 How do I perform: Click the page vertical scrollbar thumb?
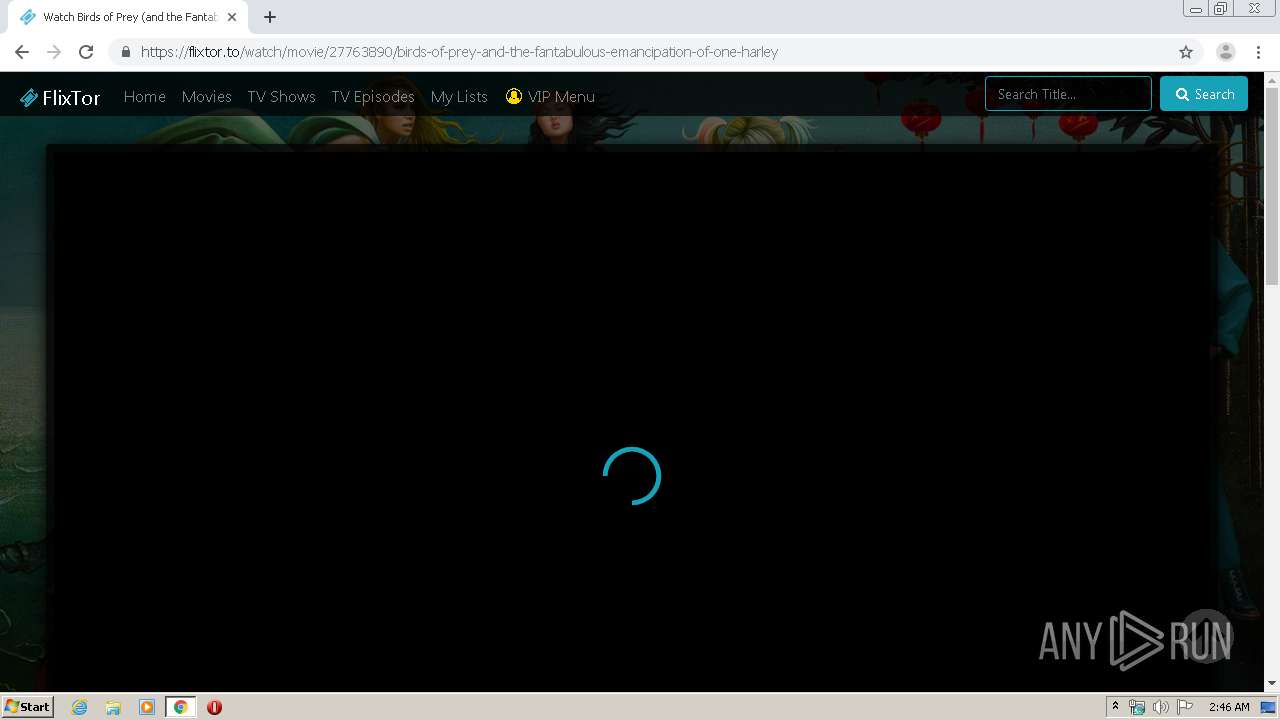[x=1272, y=185]
